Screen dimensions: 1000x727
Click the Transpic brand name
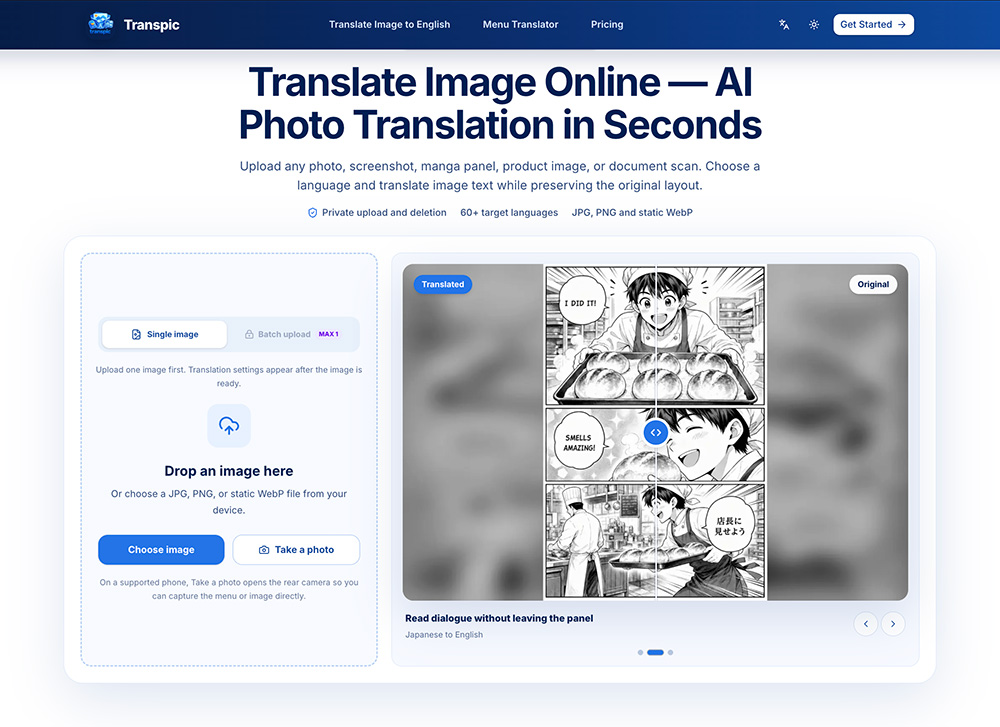pyautogui.click(x=151, y=24)
